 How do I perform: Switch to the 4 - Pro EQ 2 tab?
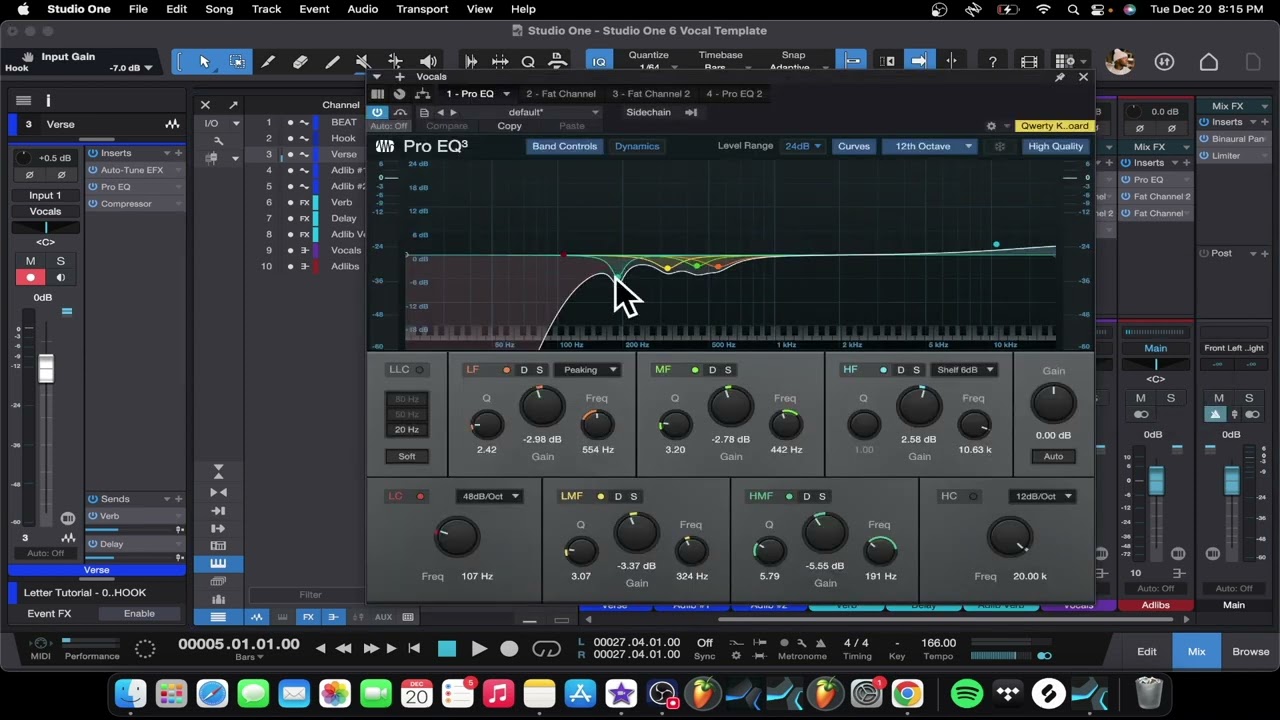pos(734,94)
